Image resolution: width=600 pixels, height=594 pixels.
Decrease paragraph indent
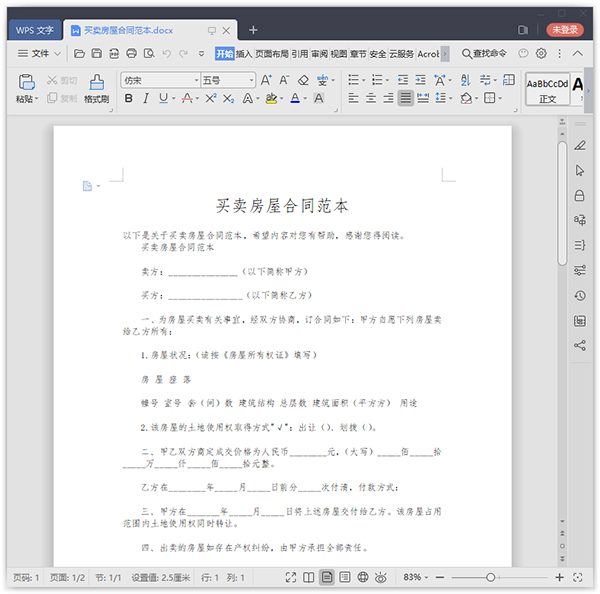(x=403, y=80)
